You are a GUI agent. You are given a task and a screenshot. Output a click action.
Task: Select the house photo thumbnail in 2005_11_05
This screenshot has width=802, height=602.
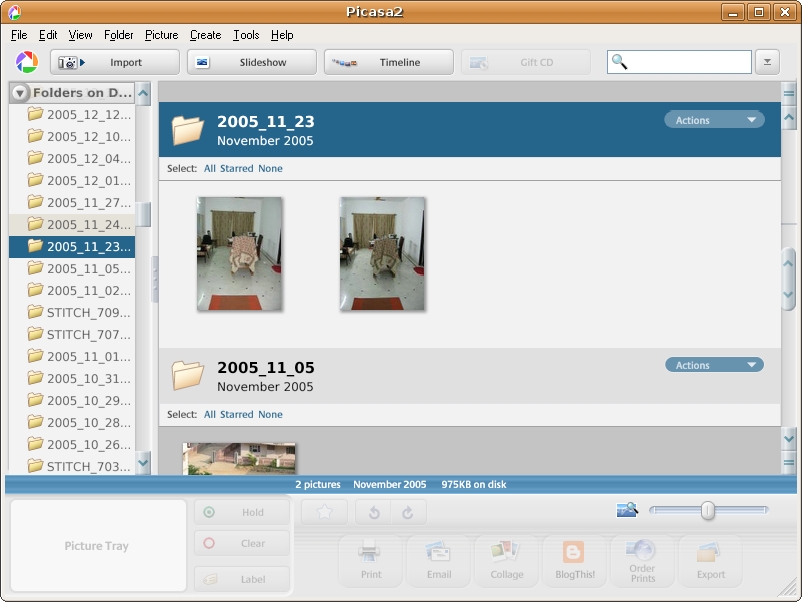pos(239,459)
